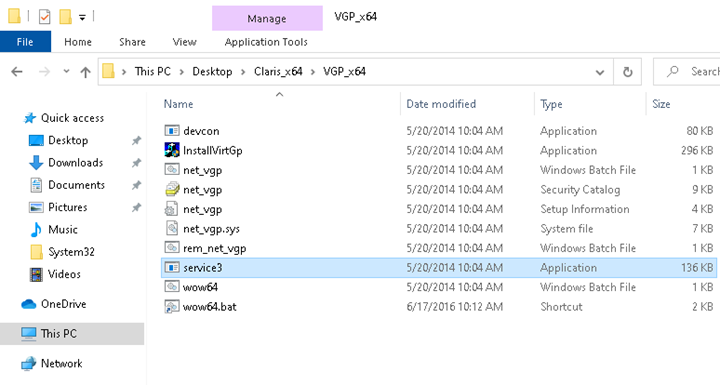Click InstallVirtGp size 296 KB
This screenshot has height=385, width=720.
[697, 150]
